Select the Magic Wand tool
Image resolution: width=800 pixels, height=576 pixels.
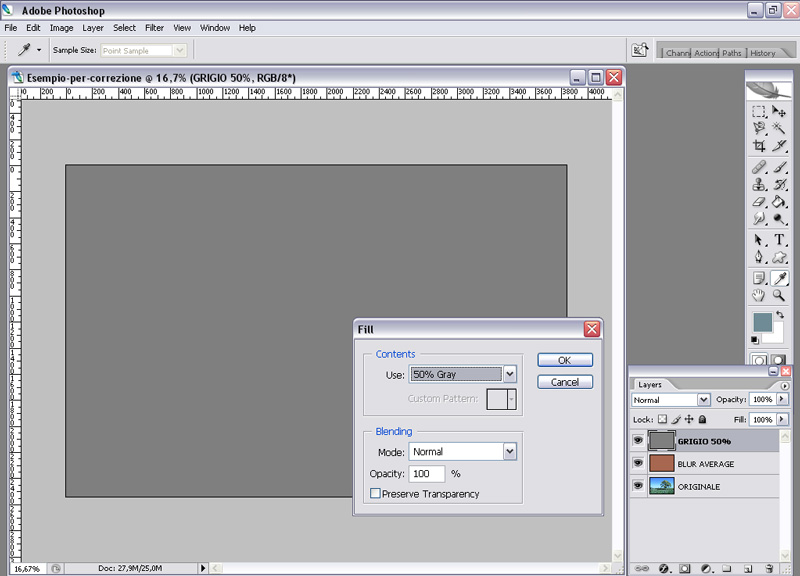coord(779,129)
